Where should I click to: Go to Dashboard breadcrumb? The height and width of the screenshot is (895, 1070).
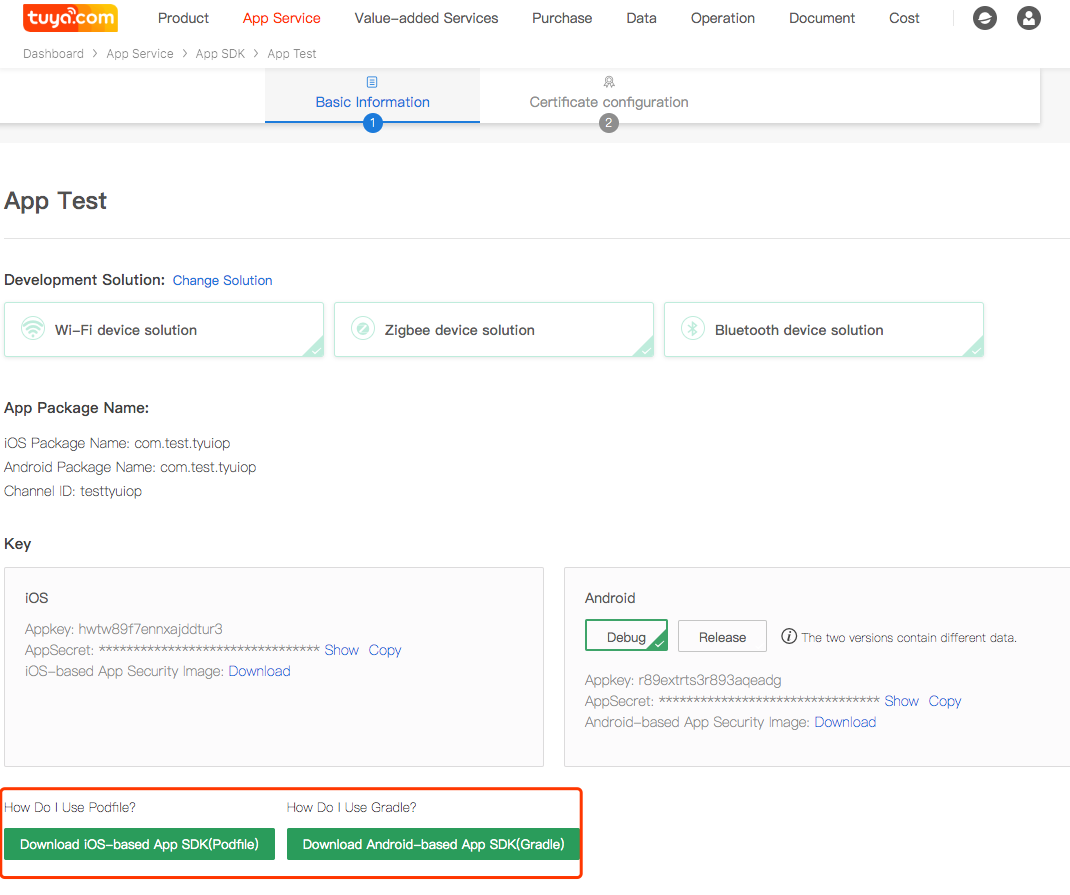(x=53, y=54)
